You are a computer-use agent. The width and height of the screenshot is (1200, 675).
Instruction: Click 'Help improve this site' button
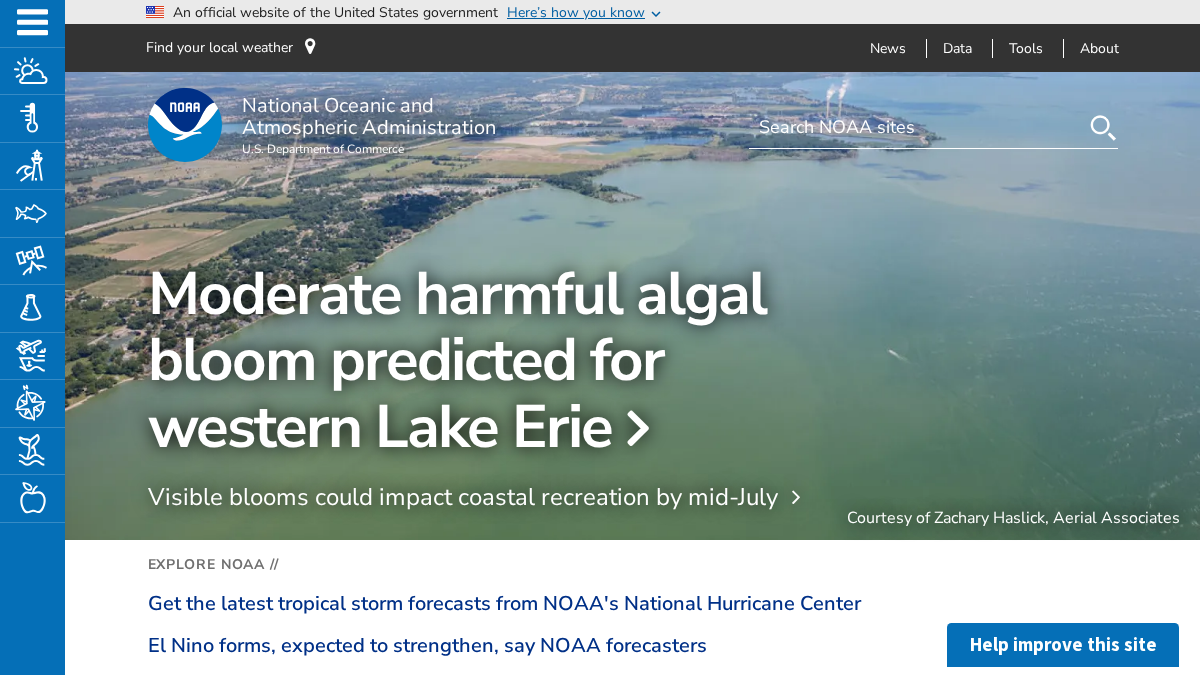(1063, 645)
